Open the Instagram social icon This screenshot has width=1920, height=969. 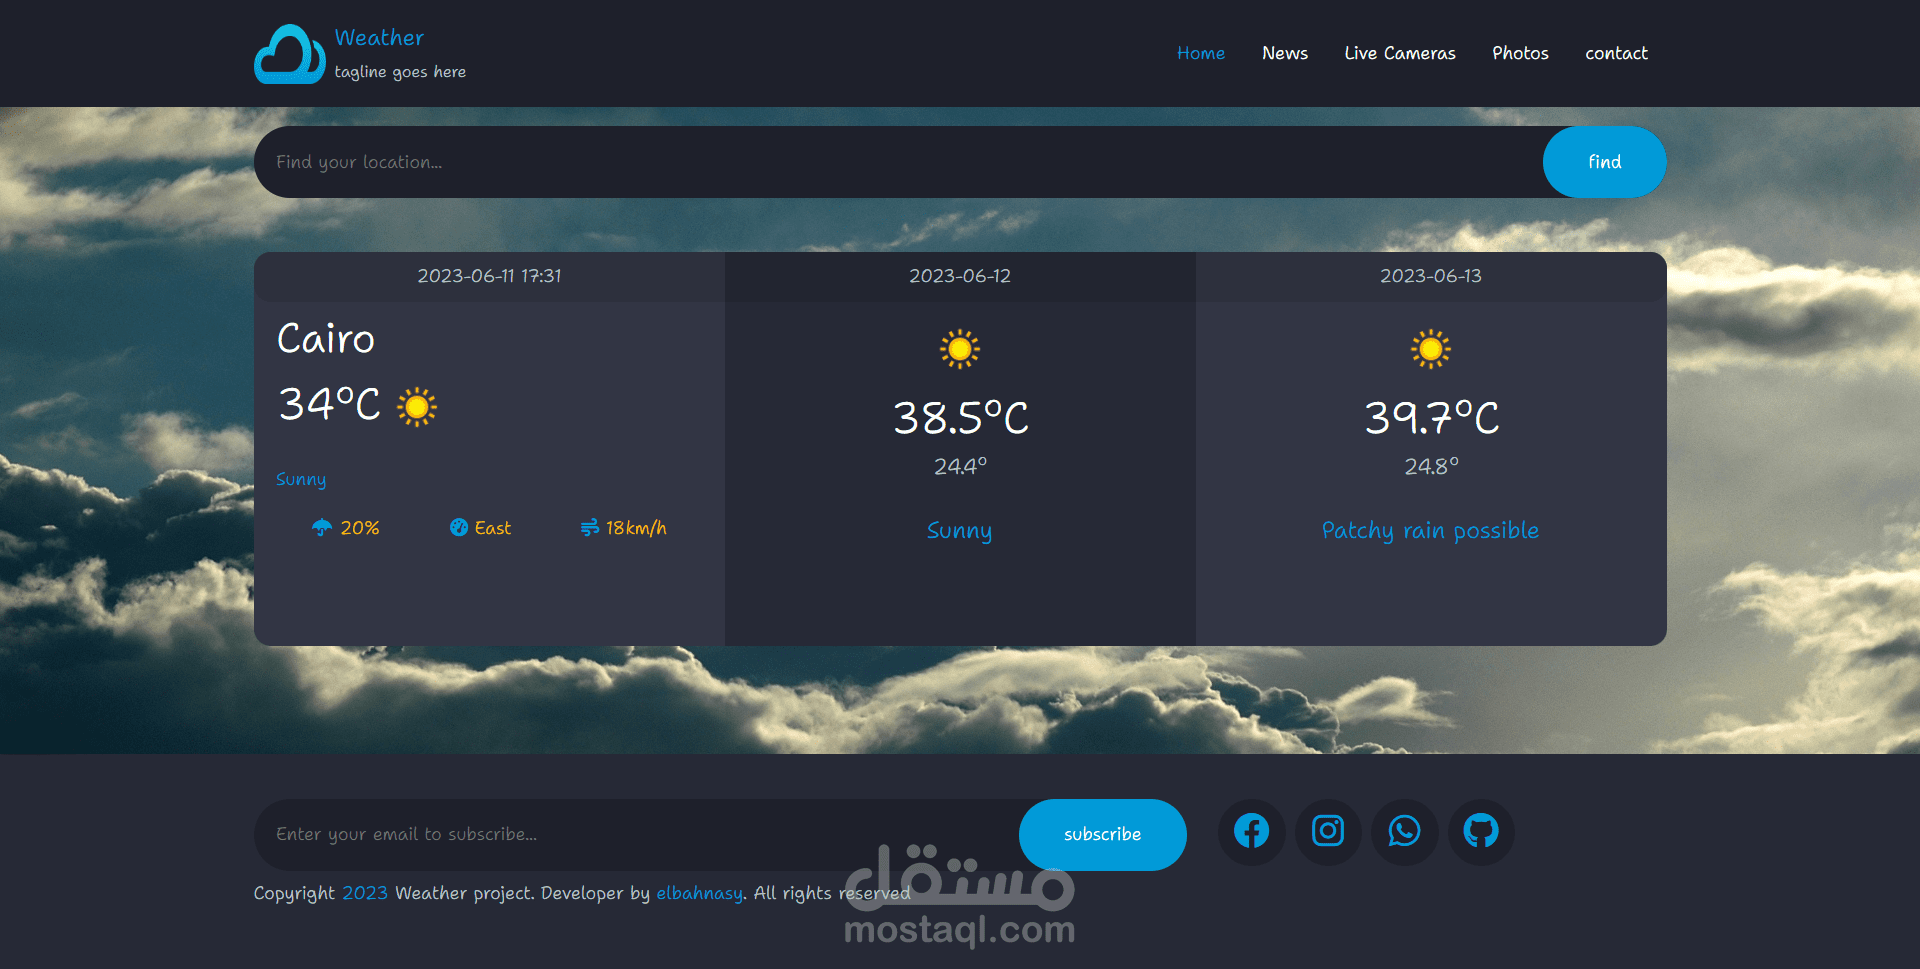click(1328, 832)
